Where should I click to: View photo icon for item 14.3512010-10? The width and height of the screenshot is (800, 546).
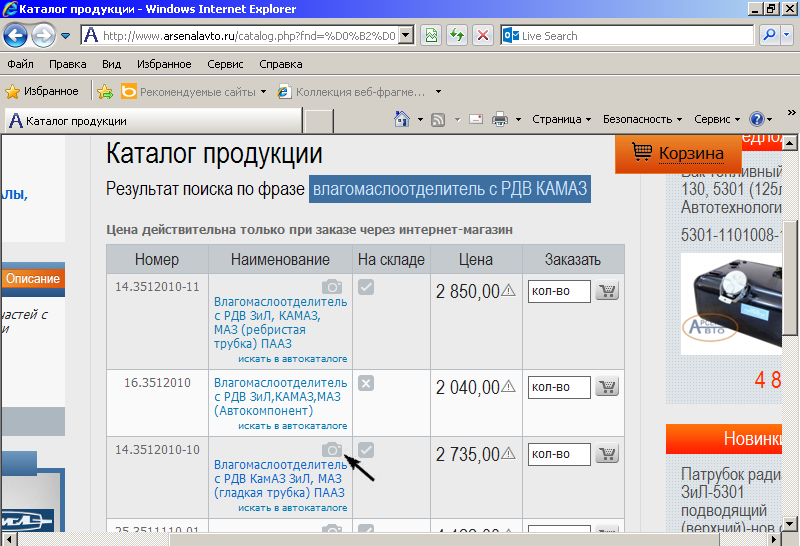tap(332, 450)
